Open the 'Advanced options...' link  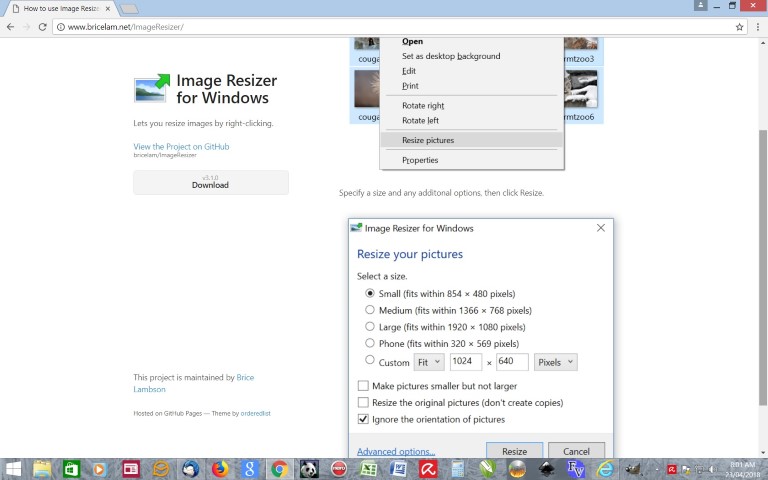396,452
